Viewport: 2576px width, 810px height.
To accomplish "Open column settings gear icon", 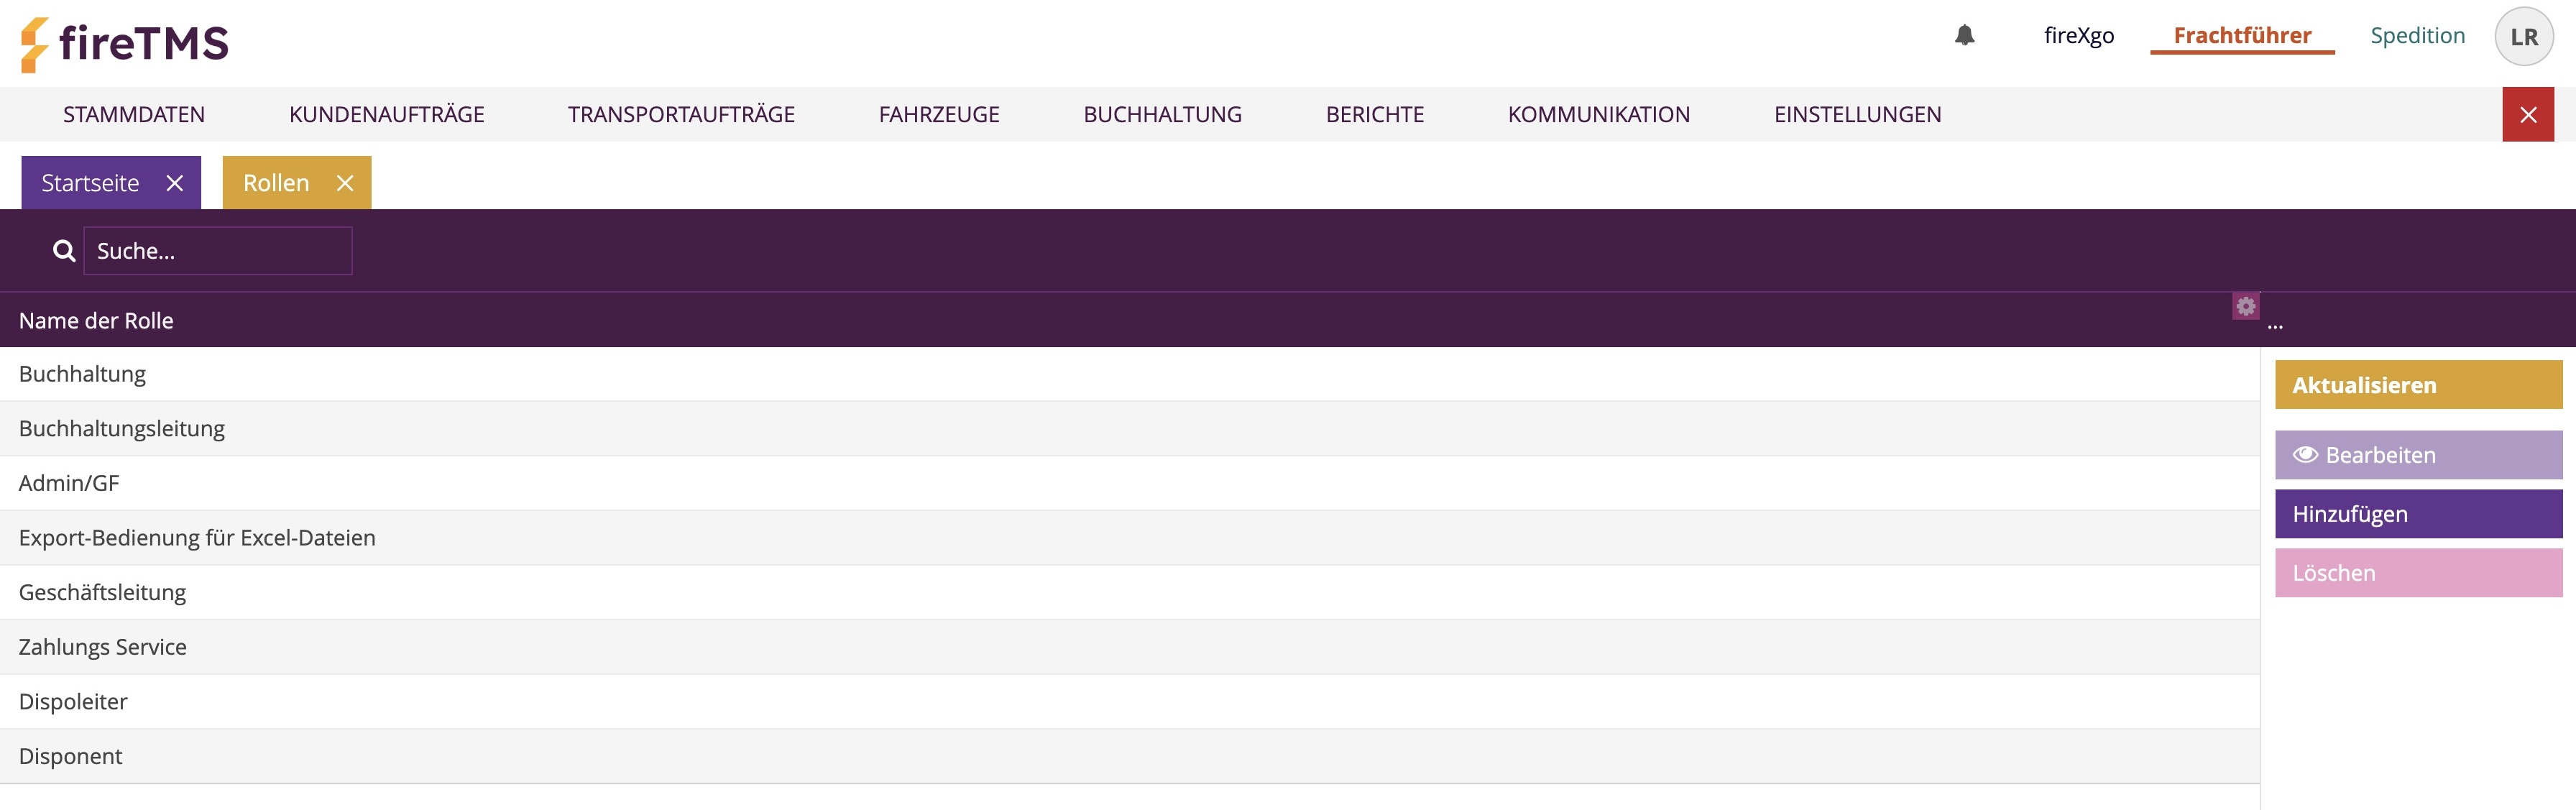I will 2245,306.
